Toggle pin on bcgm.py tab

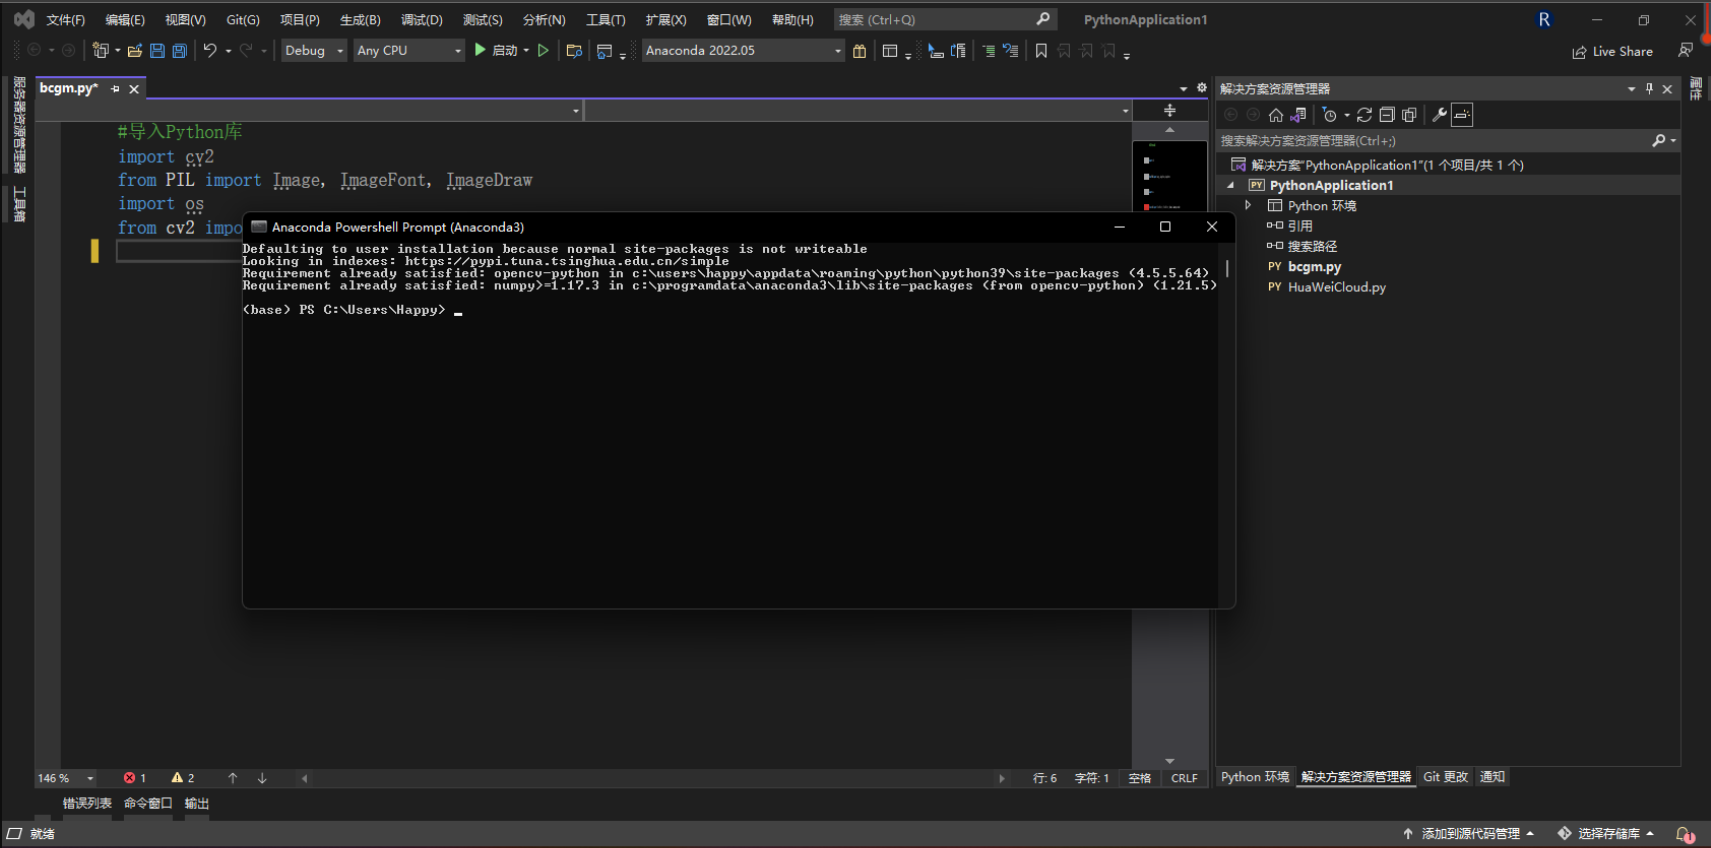tap(115, 89)
